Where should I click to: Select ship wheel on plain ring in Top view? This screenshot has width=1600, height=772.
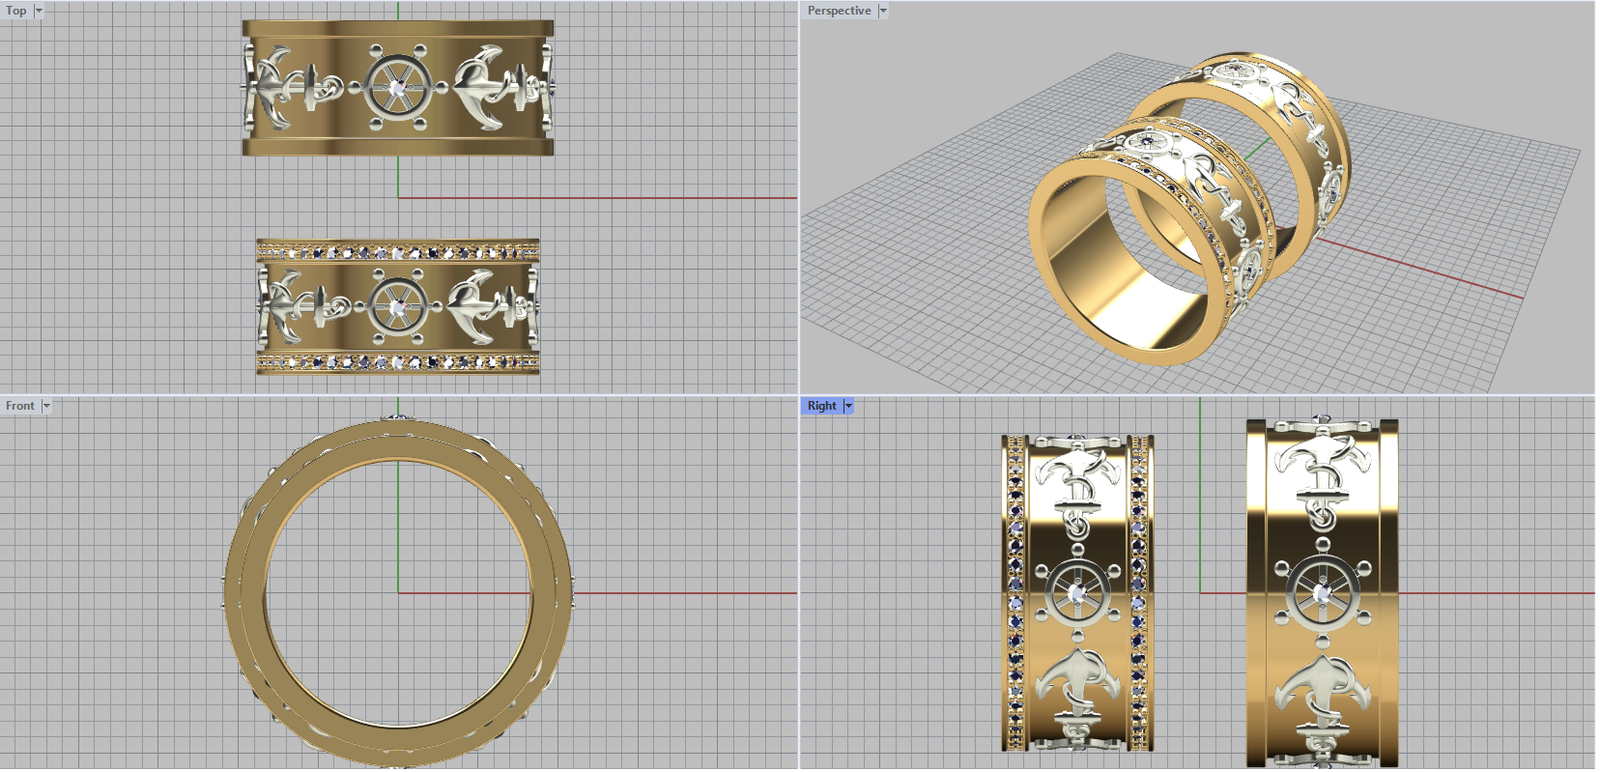pyautogui.click(x=398, y=88)
